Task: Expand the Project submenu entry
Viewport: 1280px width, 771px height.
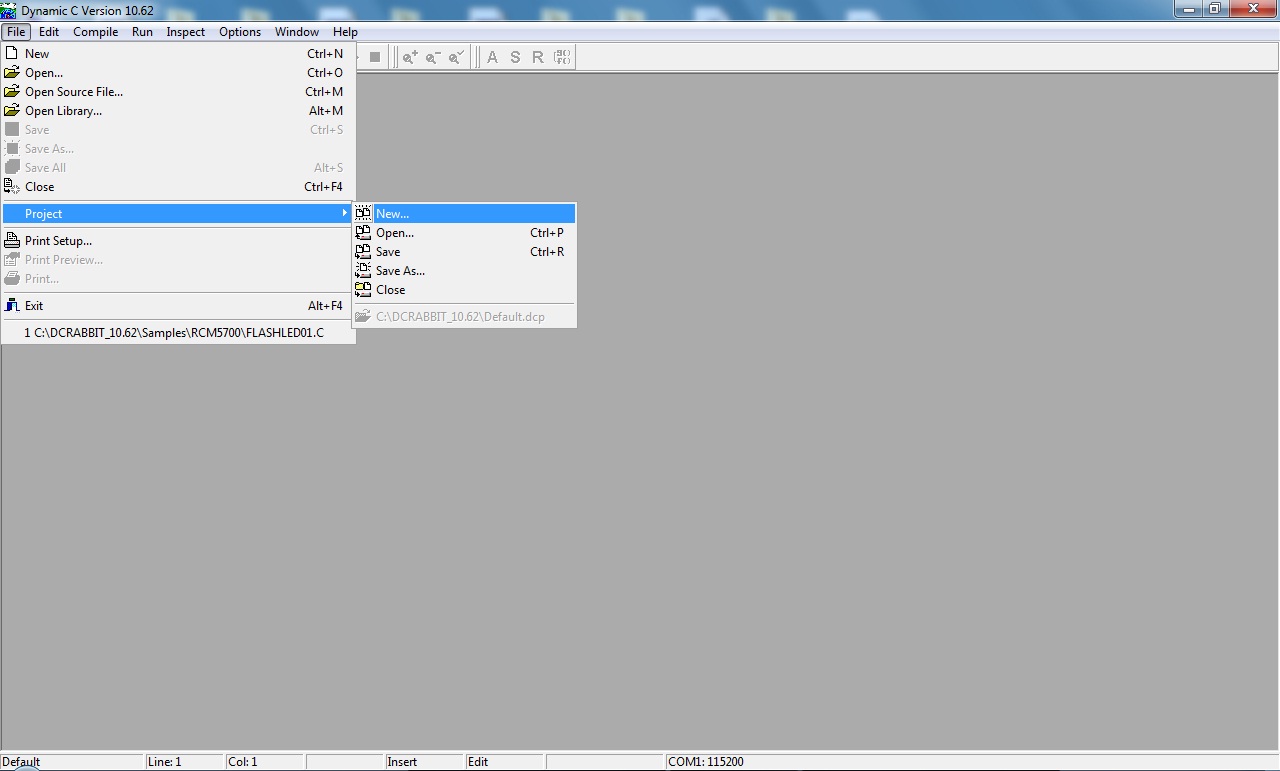Action: (x=178, y=214)
